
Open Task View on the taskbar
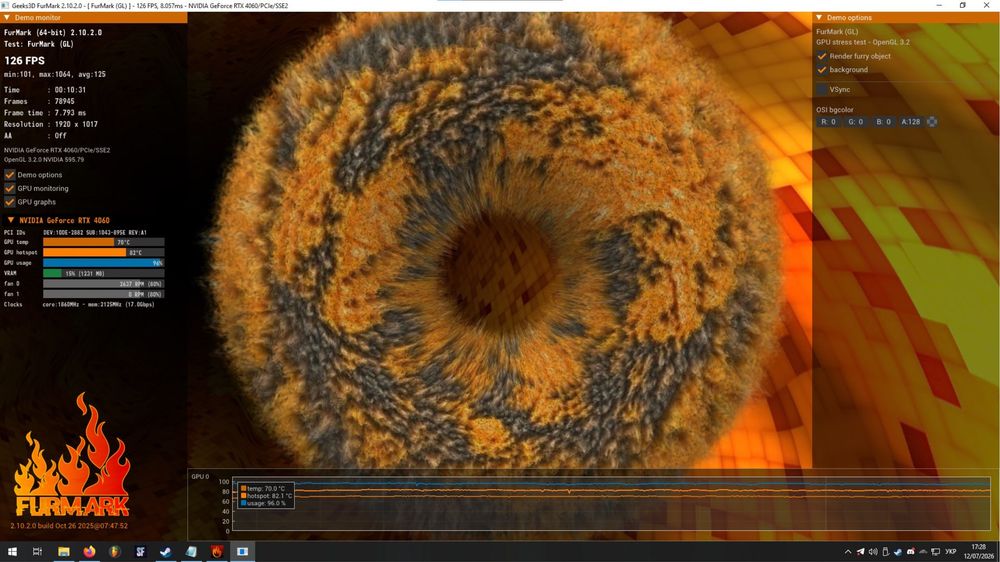(x=37, y=552)
